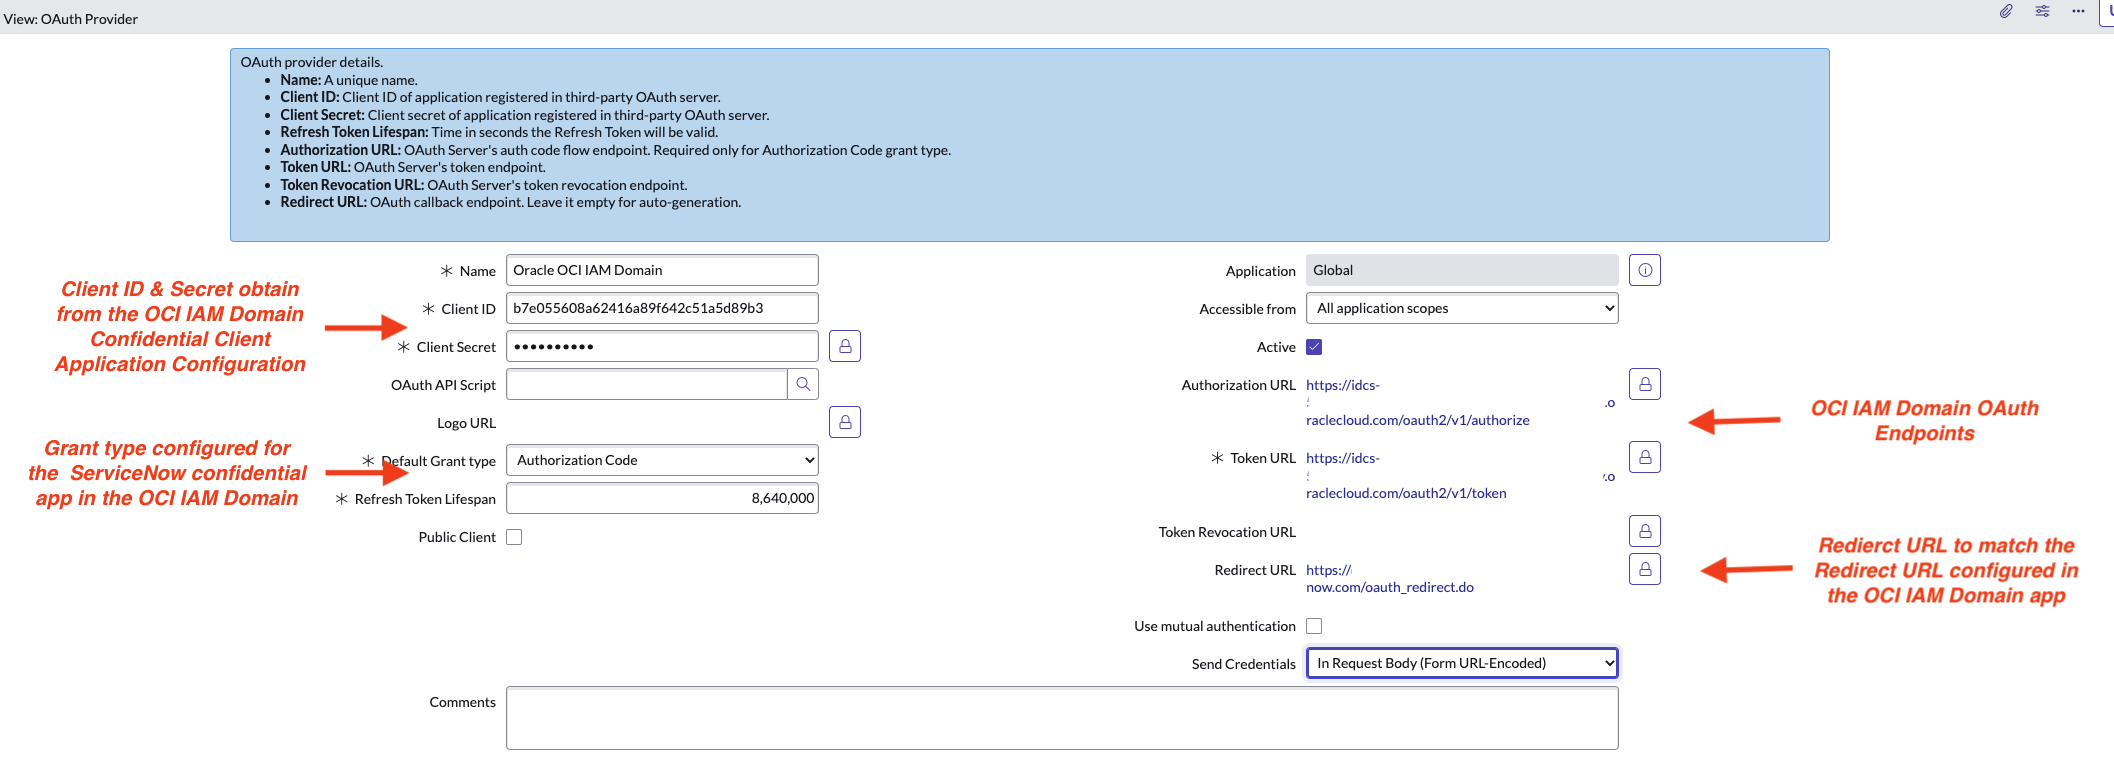Click the 'View: OAuth Provider' header text
2114x769 pixels.
tap(71, 19)
